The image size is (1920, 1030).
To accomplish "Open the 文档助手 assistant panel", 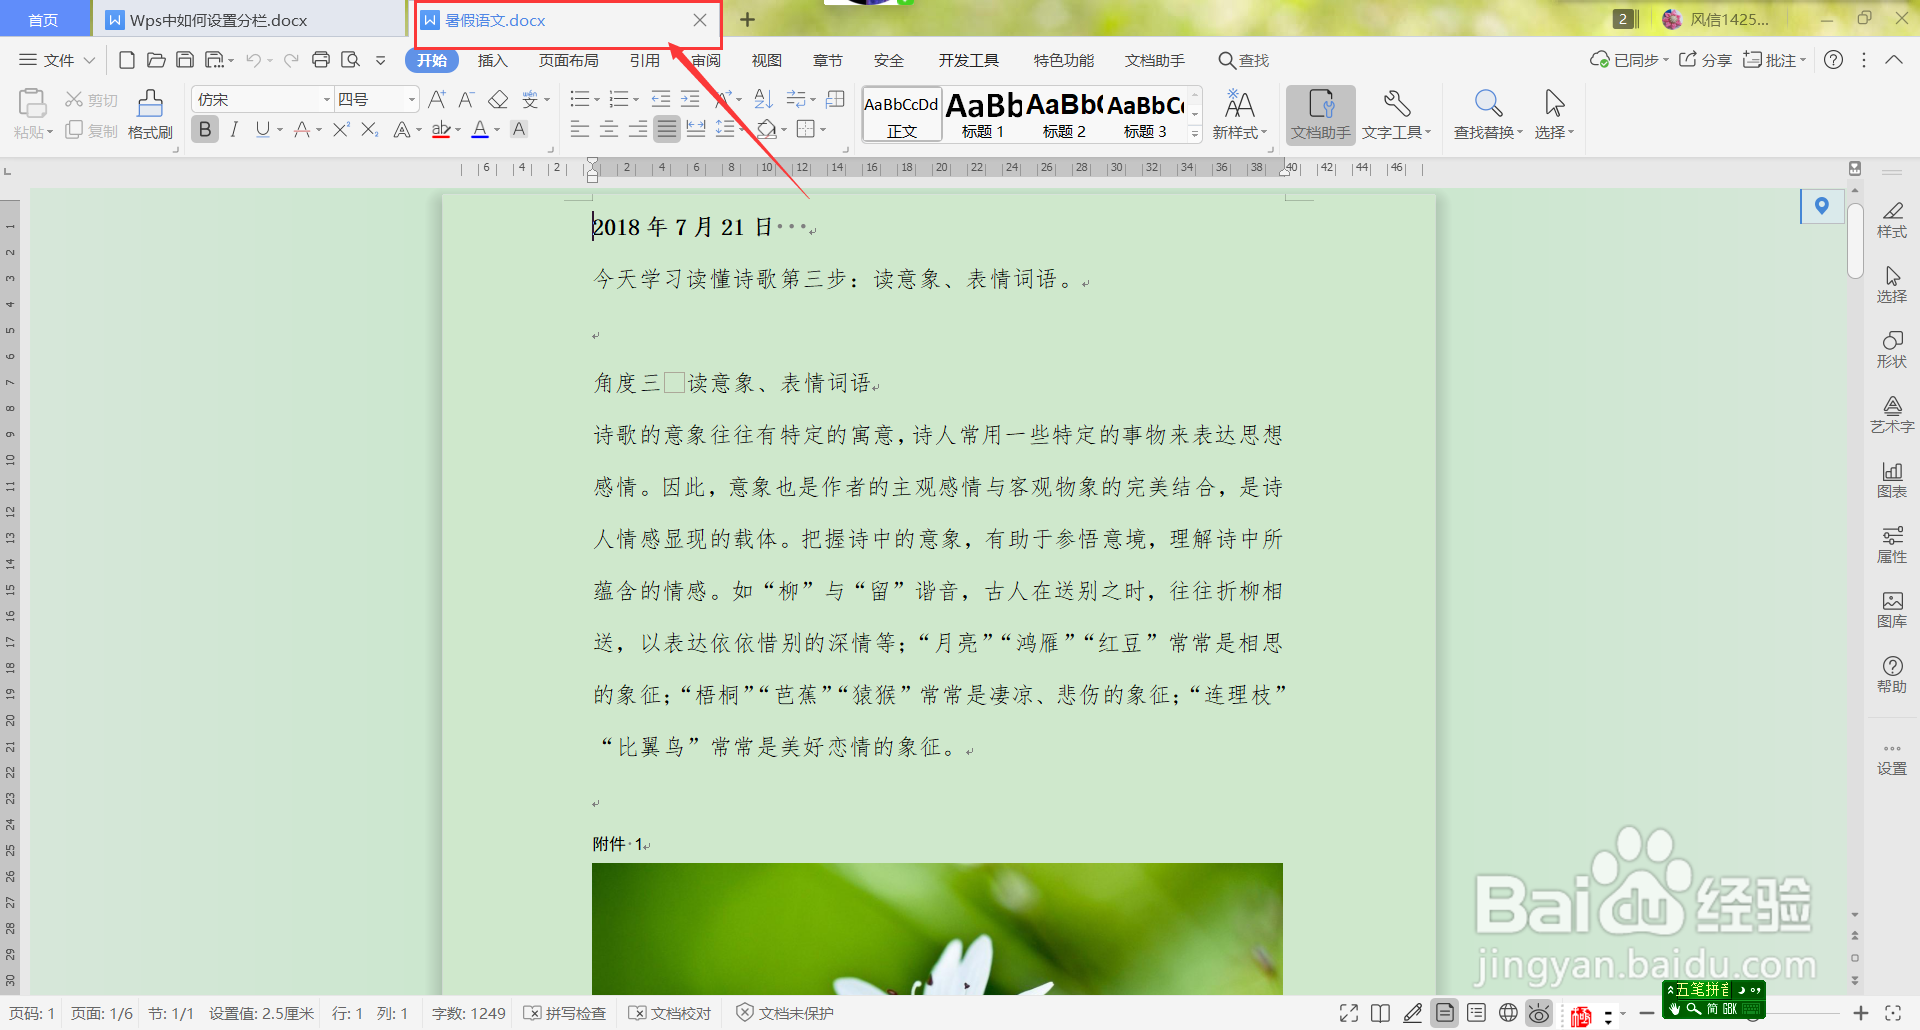I will pyautogui.click(x=1320, y=112).
